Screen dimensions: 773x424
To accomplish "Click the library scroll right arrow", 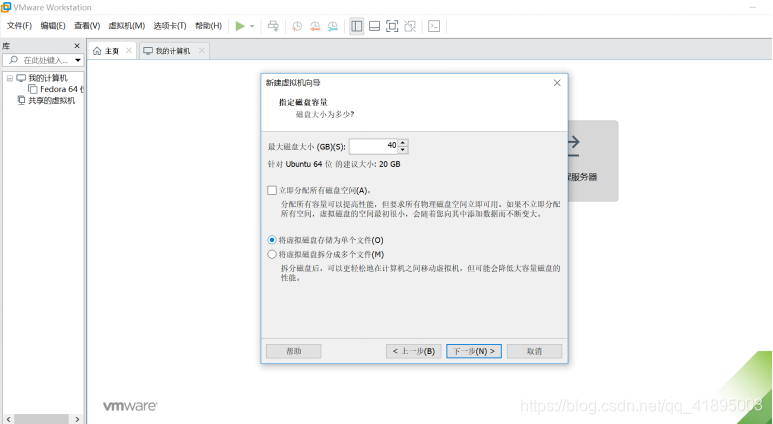I will [77, 419].
